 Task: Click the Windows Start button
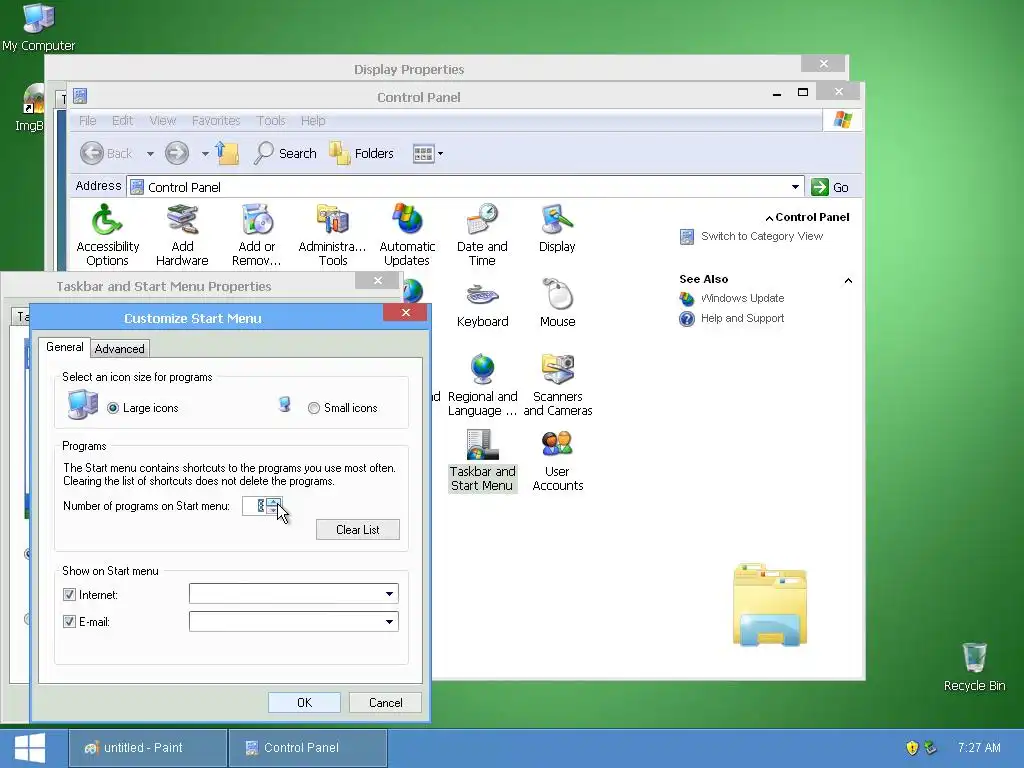click(x=30, y=748)
